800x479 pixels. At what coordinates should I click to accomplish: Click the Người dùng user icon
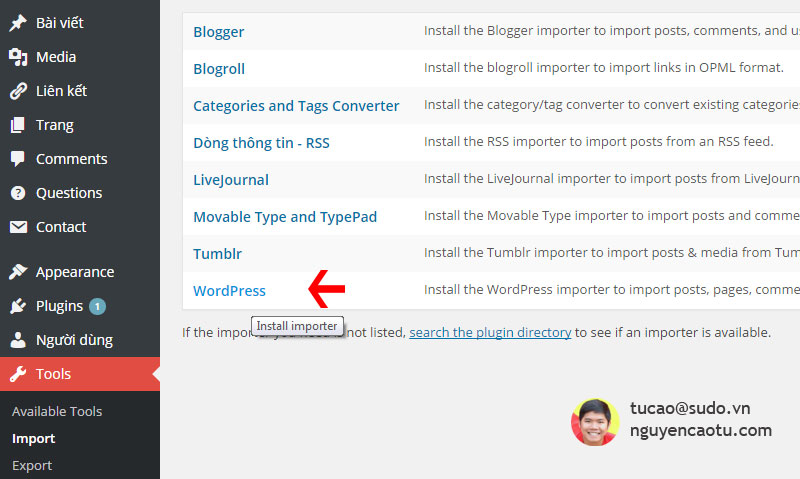tap(18, 340)
